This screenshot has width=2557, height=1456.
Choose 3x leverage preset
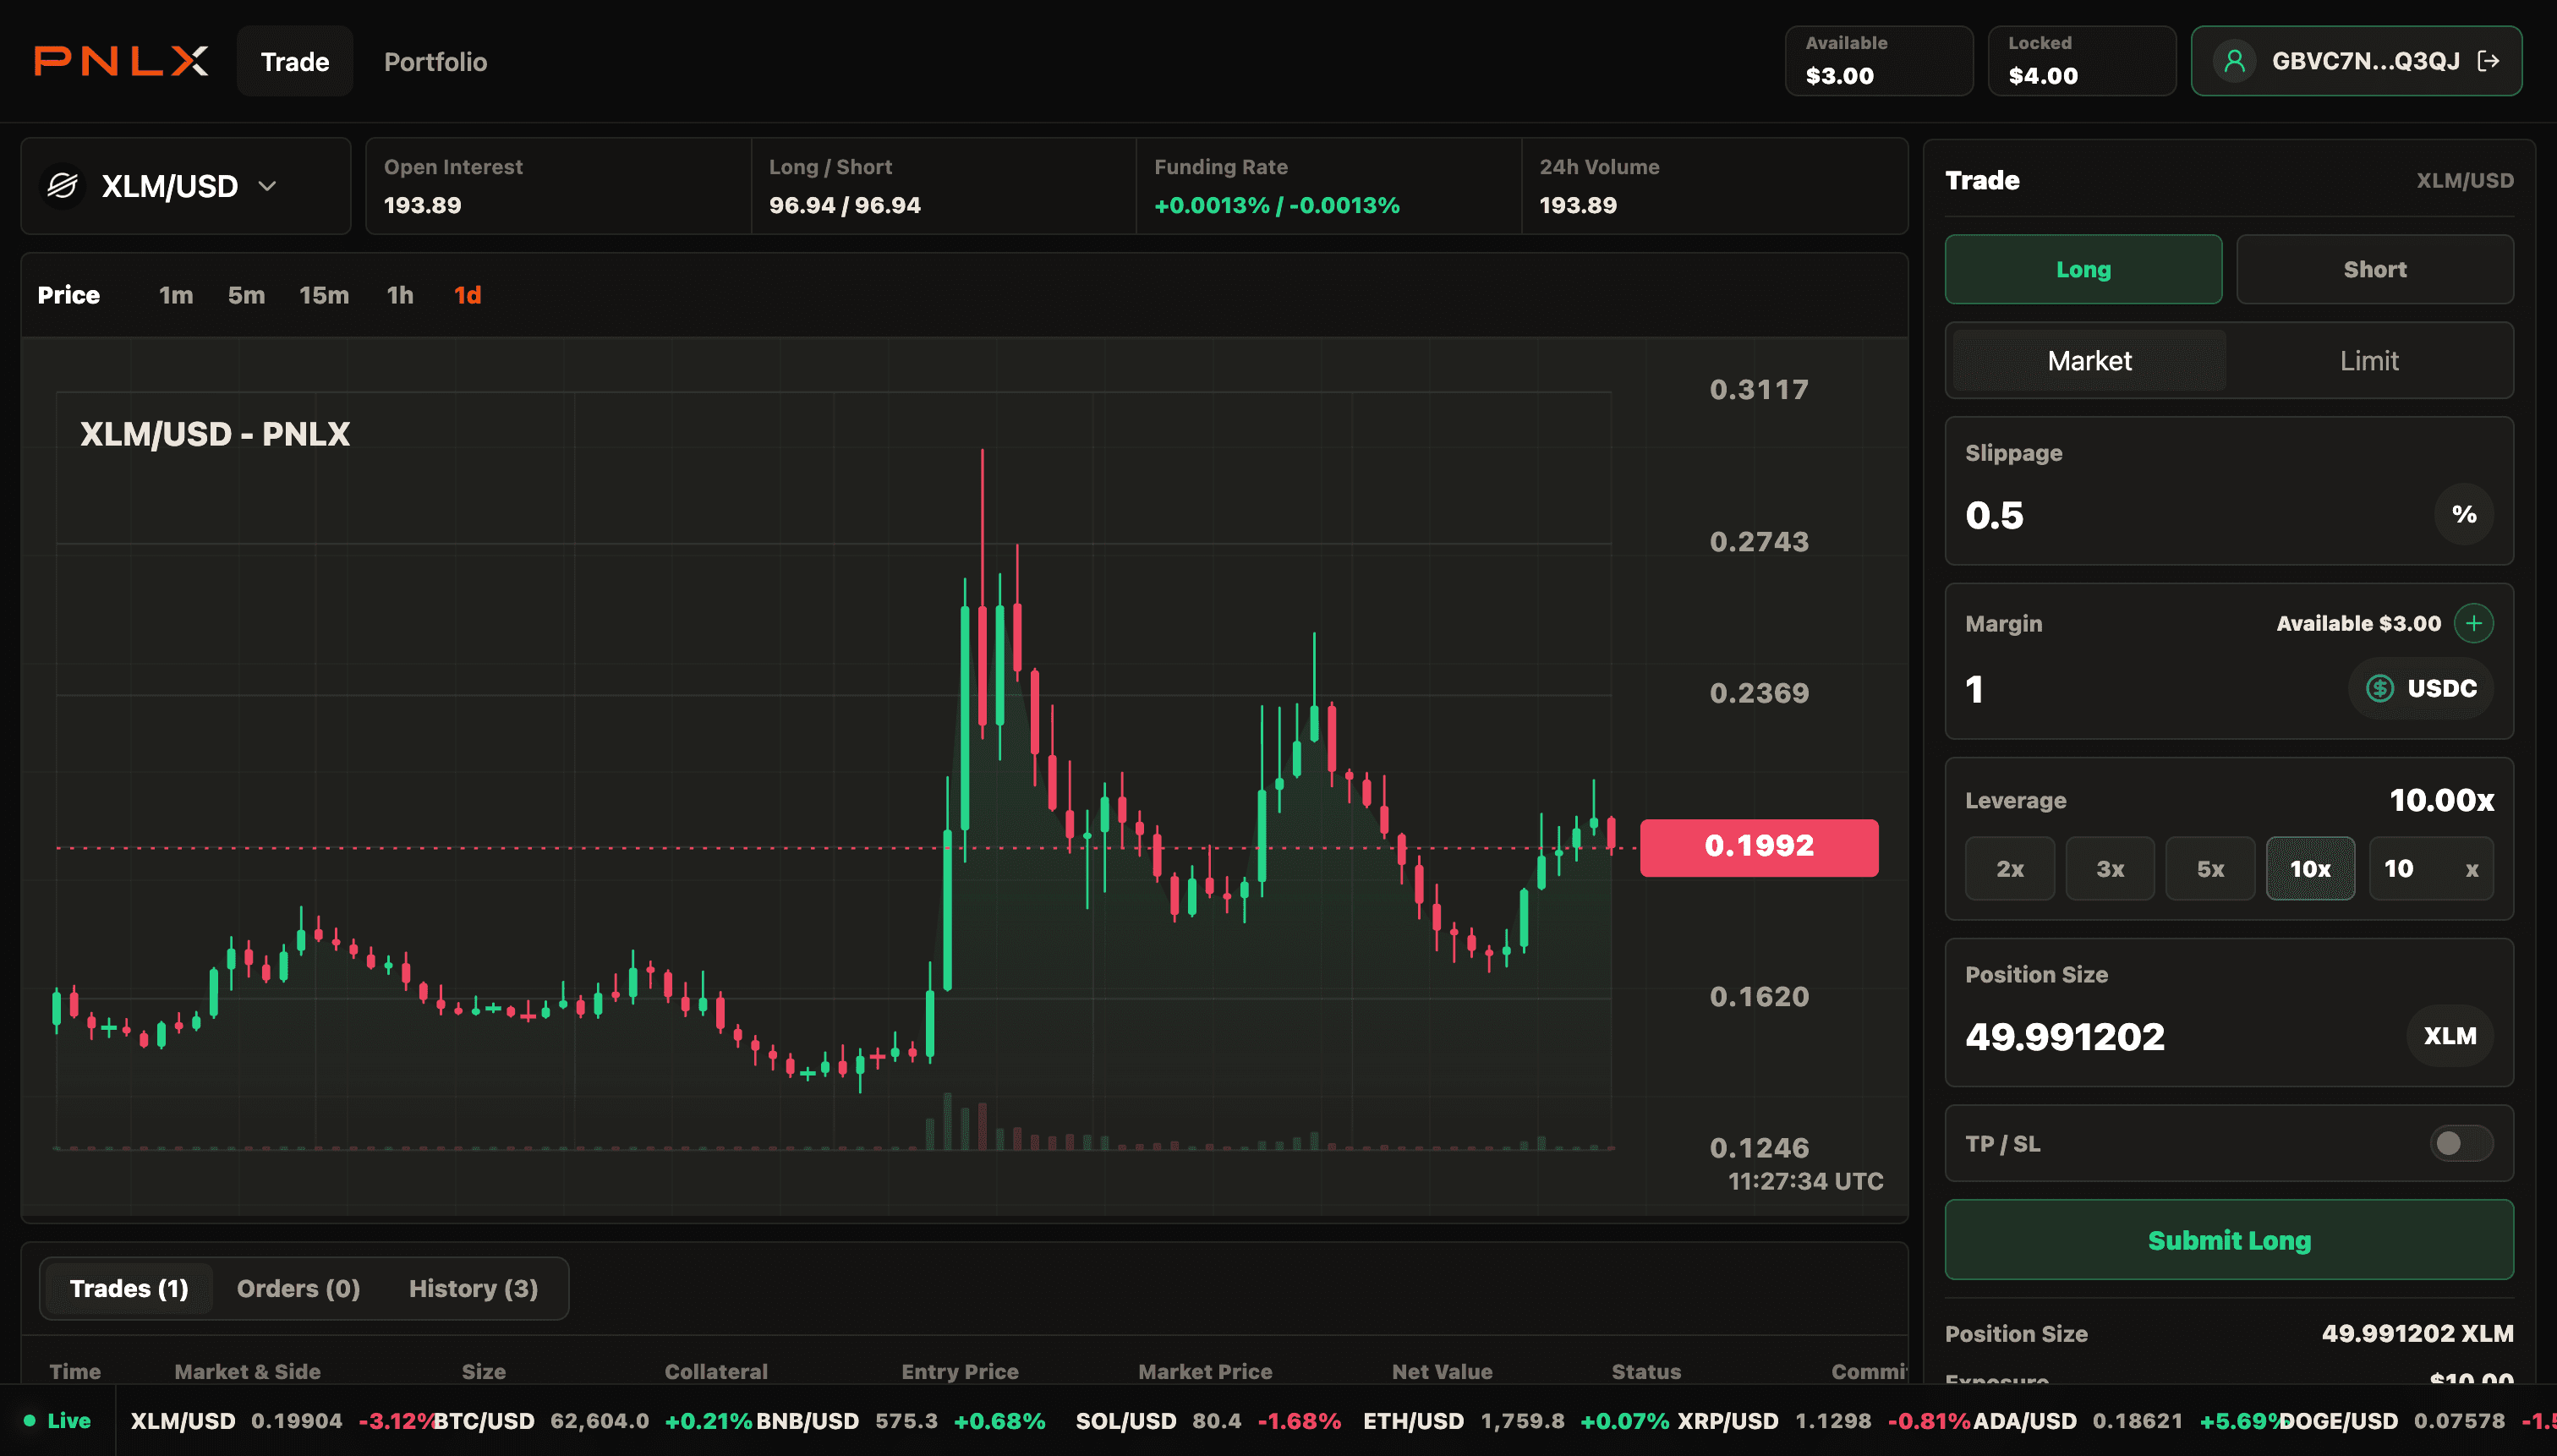point(2109,869)
